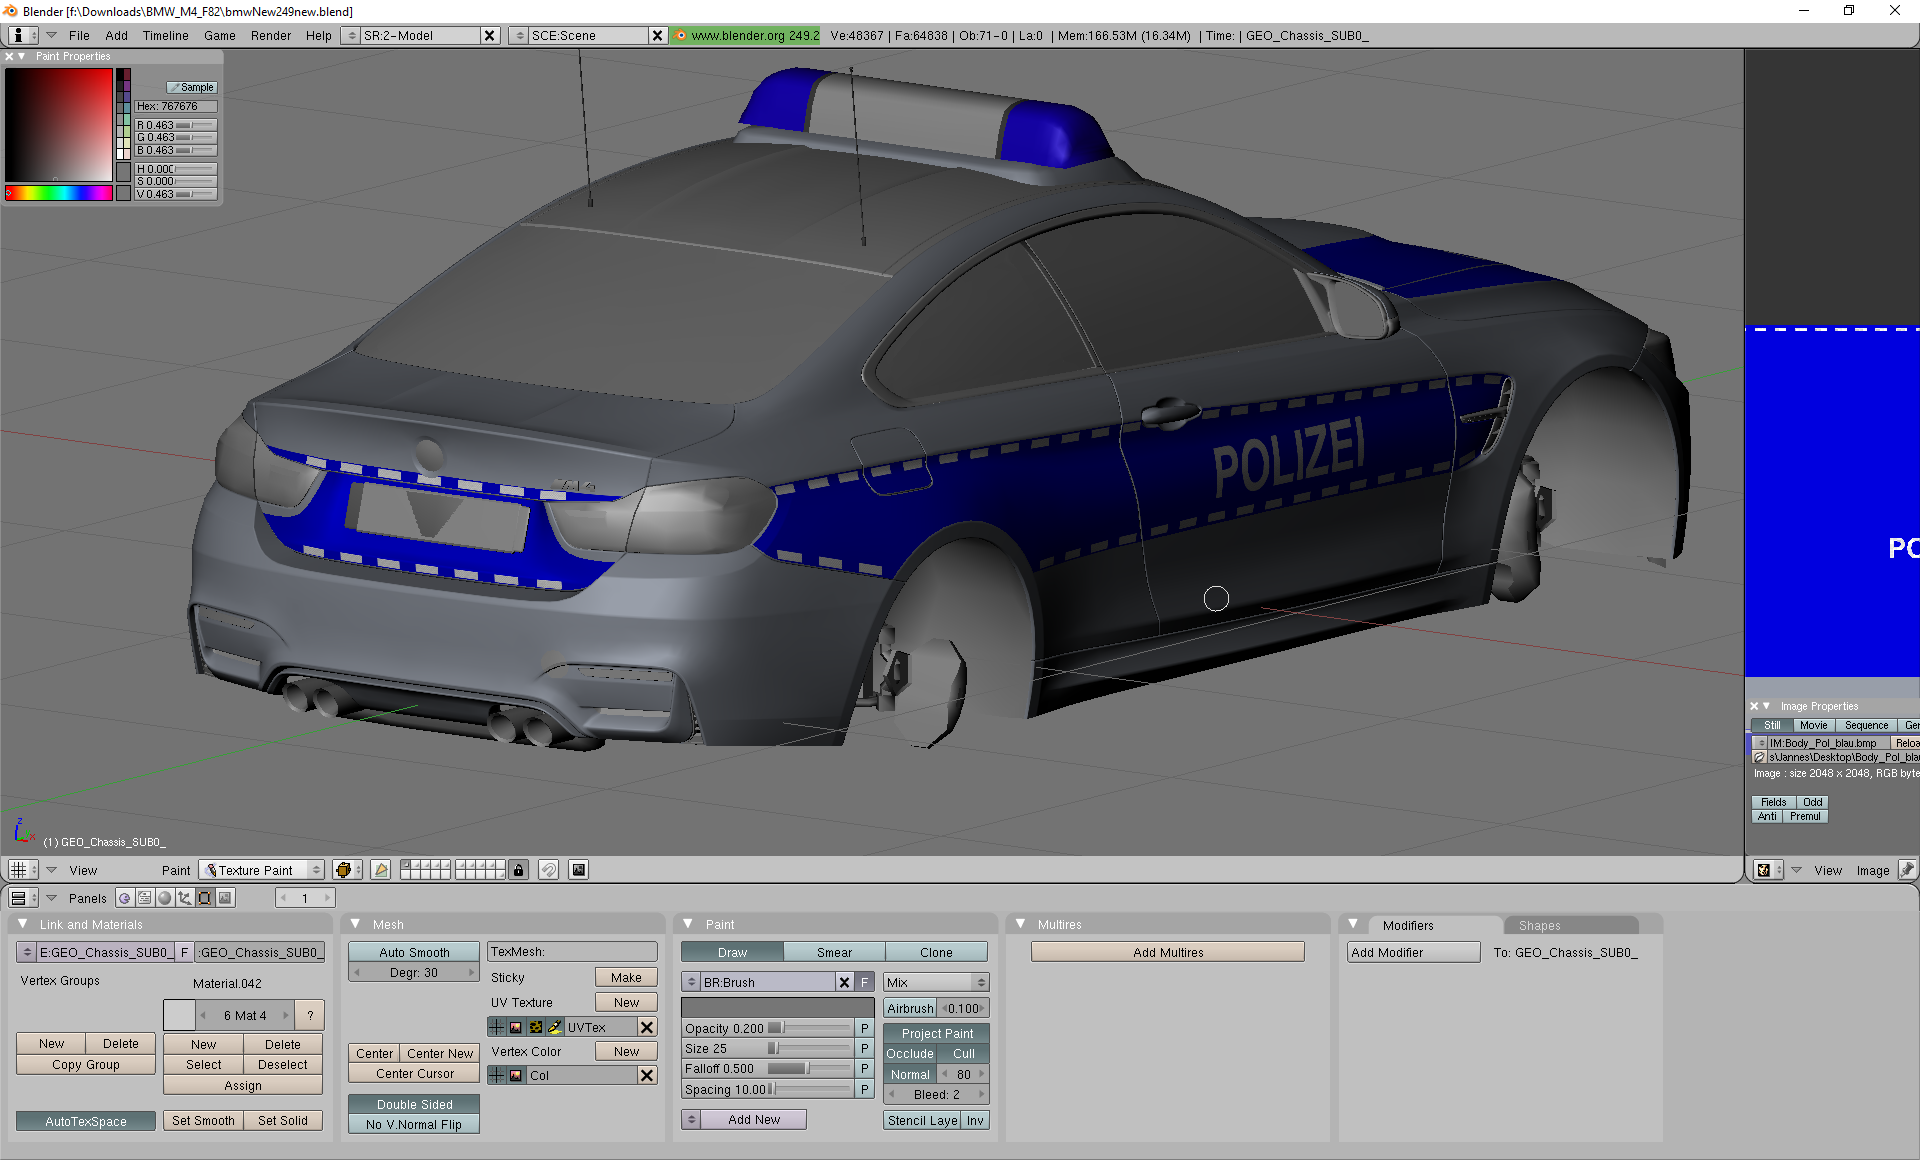
Task: Set UVTex mask brush icon
Action: click(x=554, y=1027)
